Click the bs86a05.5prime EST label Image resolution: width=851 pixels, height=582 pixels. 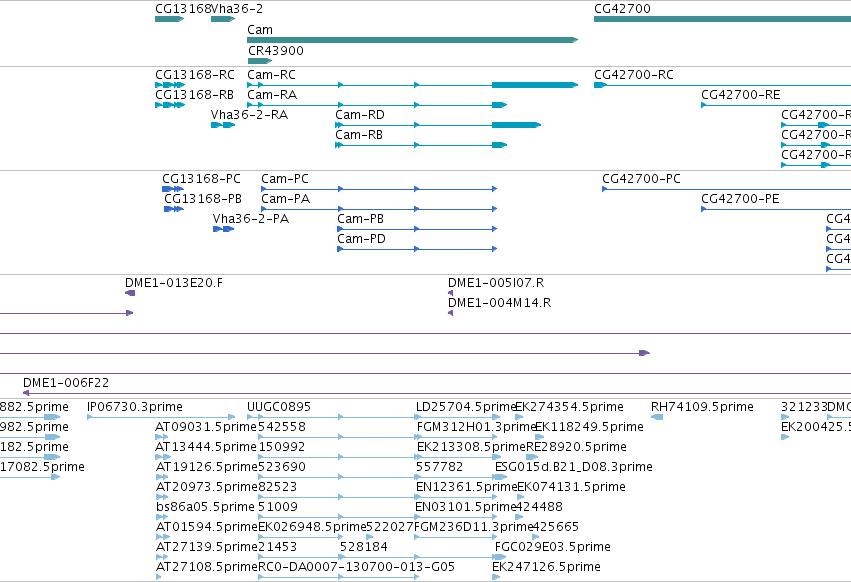click(205, 508)
